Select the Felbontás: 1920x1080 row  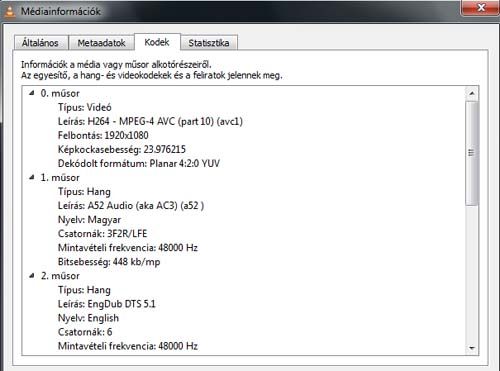[x=103, y=135]
